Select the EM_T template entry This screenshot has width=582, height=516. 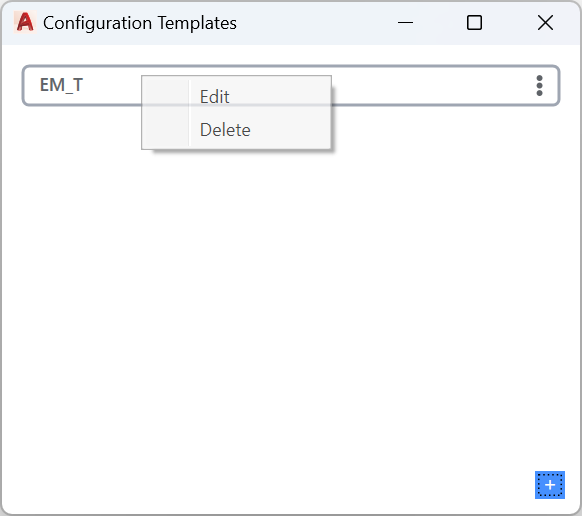click(291, 86)
